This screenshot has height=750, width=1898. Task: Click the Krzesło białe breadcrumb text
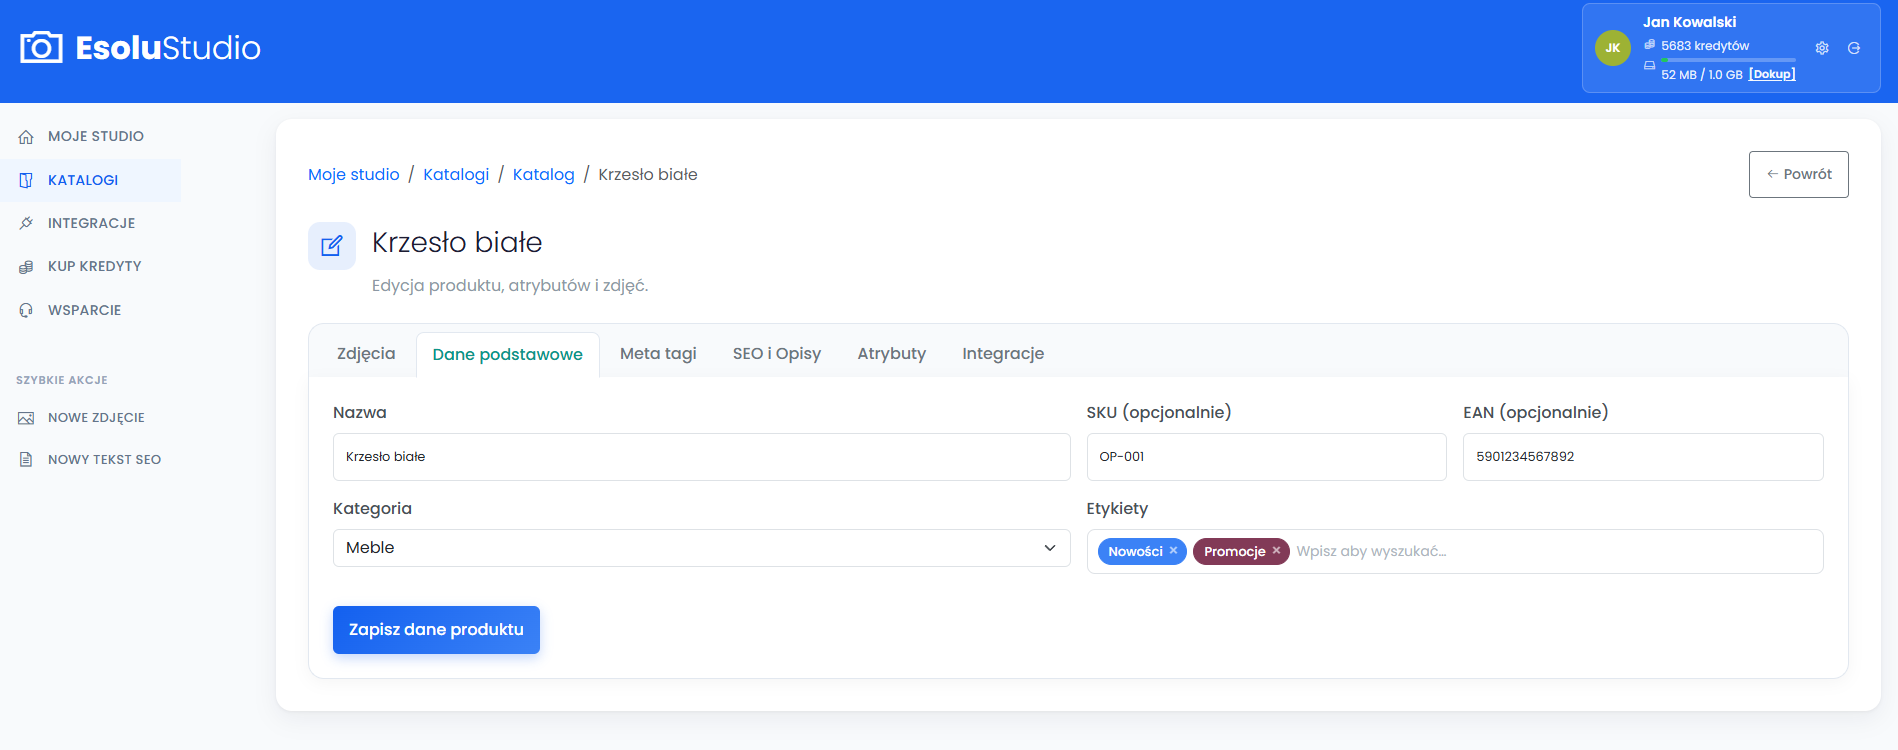click(648, 175)
